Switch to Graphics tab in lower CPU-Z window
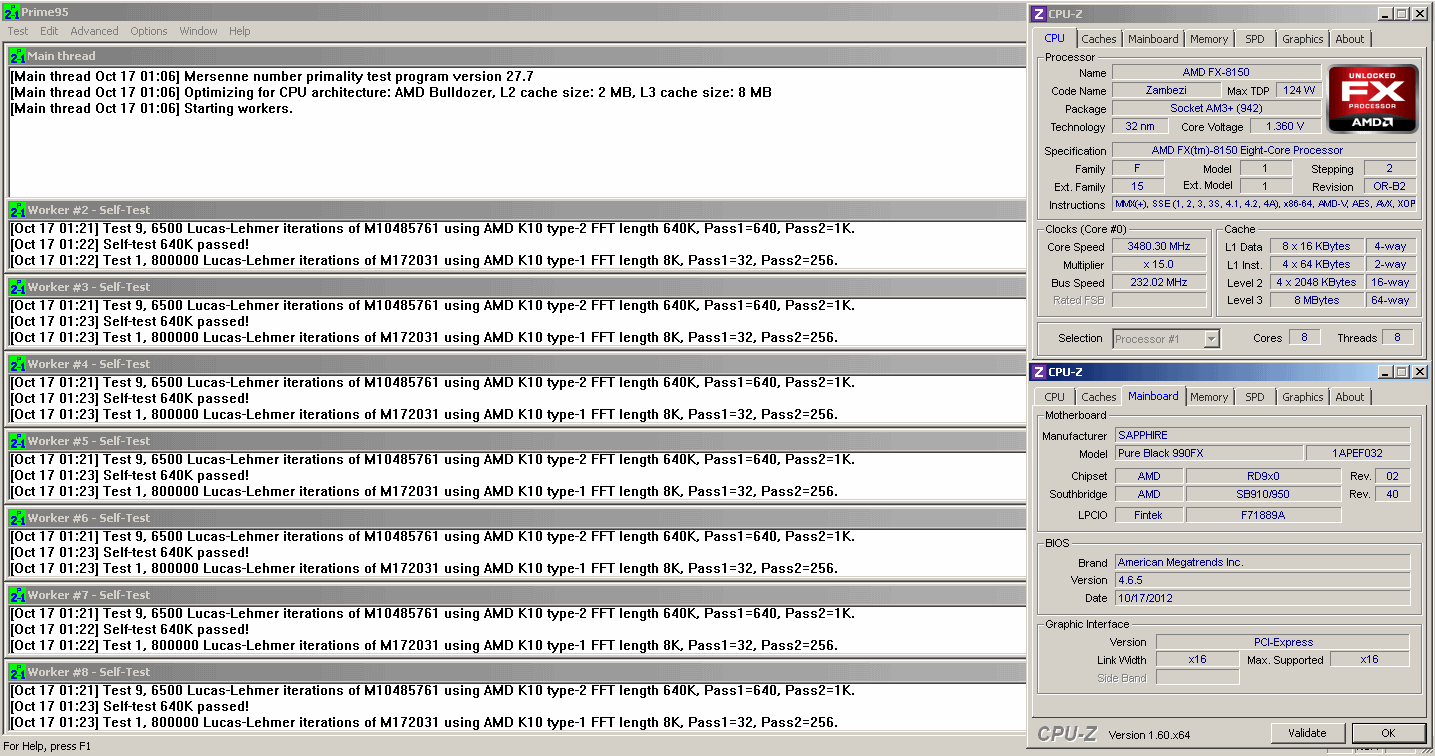The image size is (1435, 756). click(1303, 397)
